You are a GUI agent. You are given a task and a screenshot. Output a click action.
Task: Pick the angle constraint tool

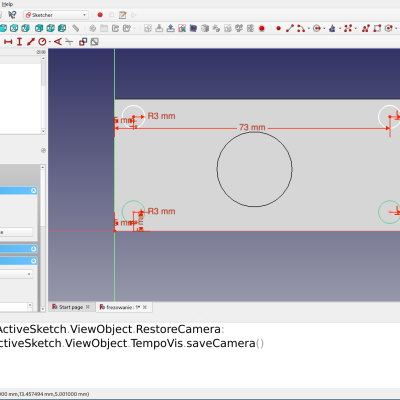(58, 42)
